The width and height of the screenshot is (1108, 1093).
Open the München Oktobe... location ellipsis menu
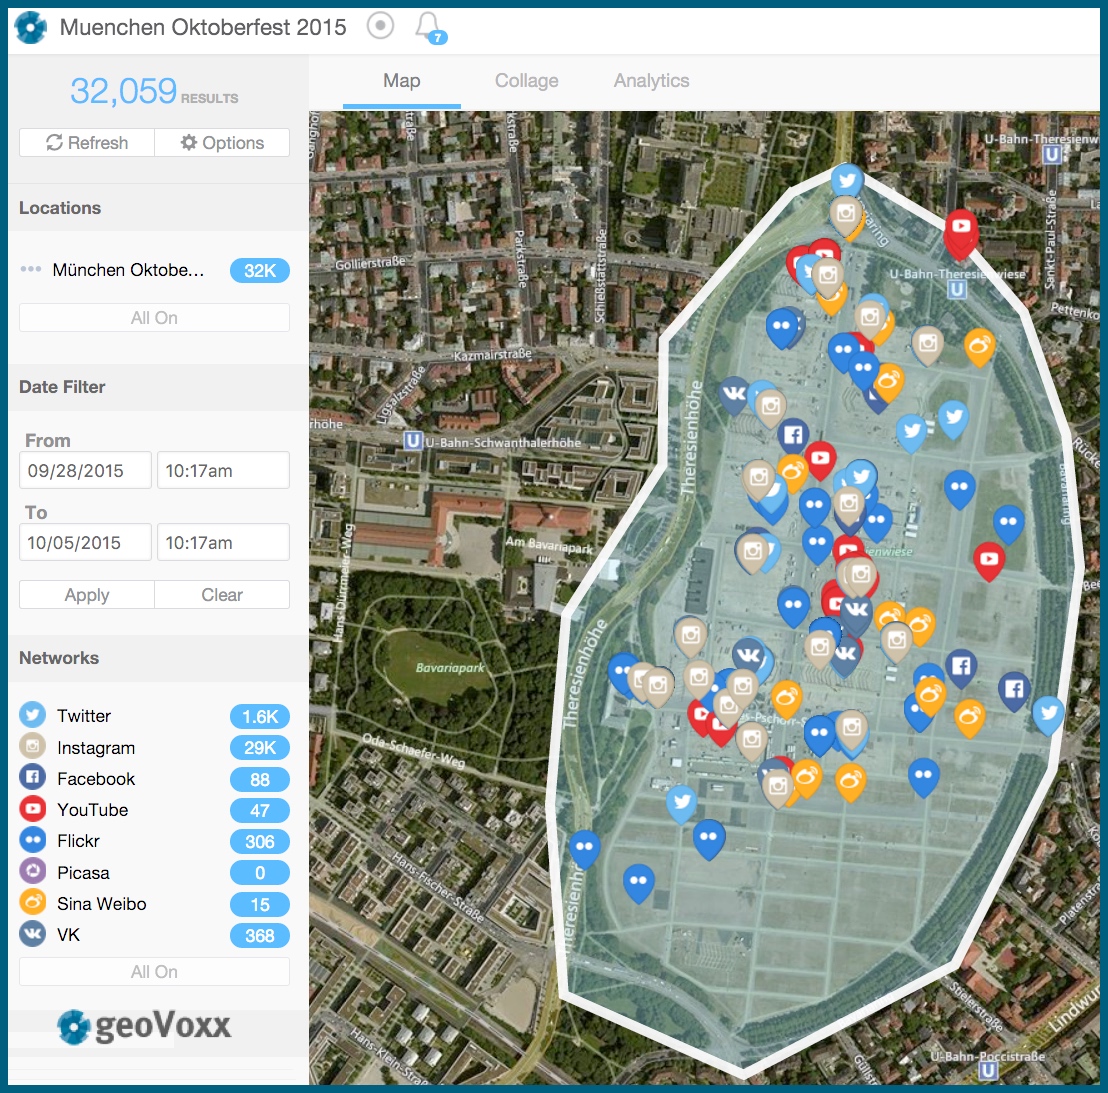[30, 269]
